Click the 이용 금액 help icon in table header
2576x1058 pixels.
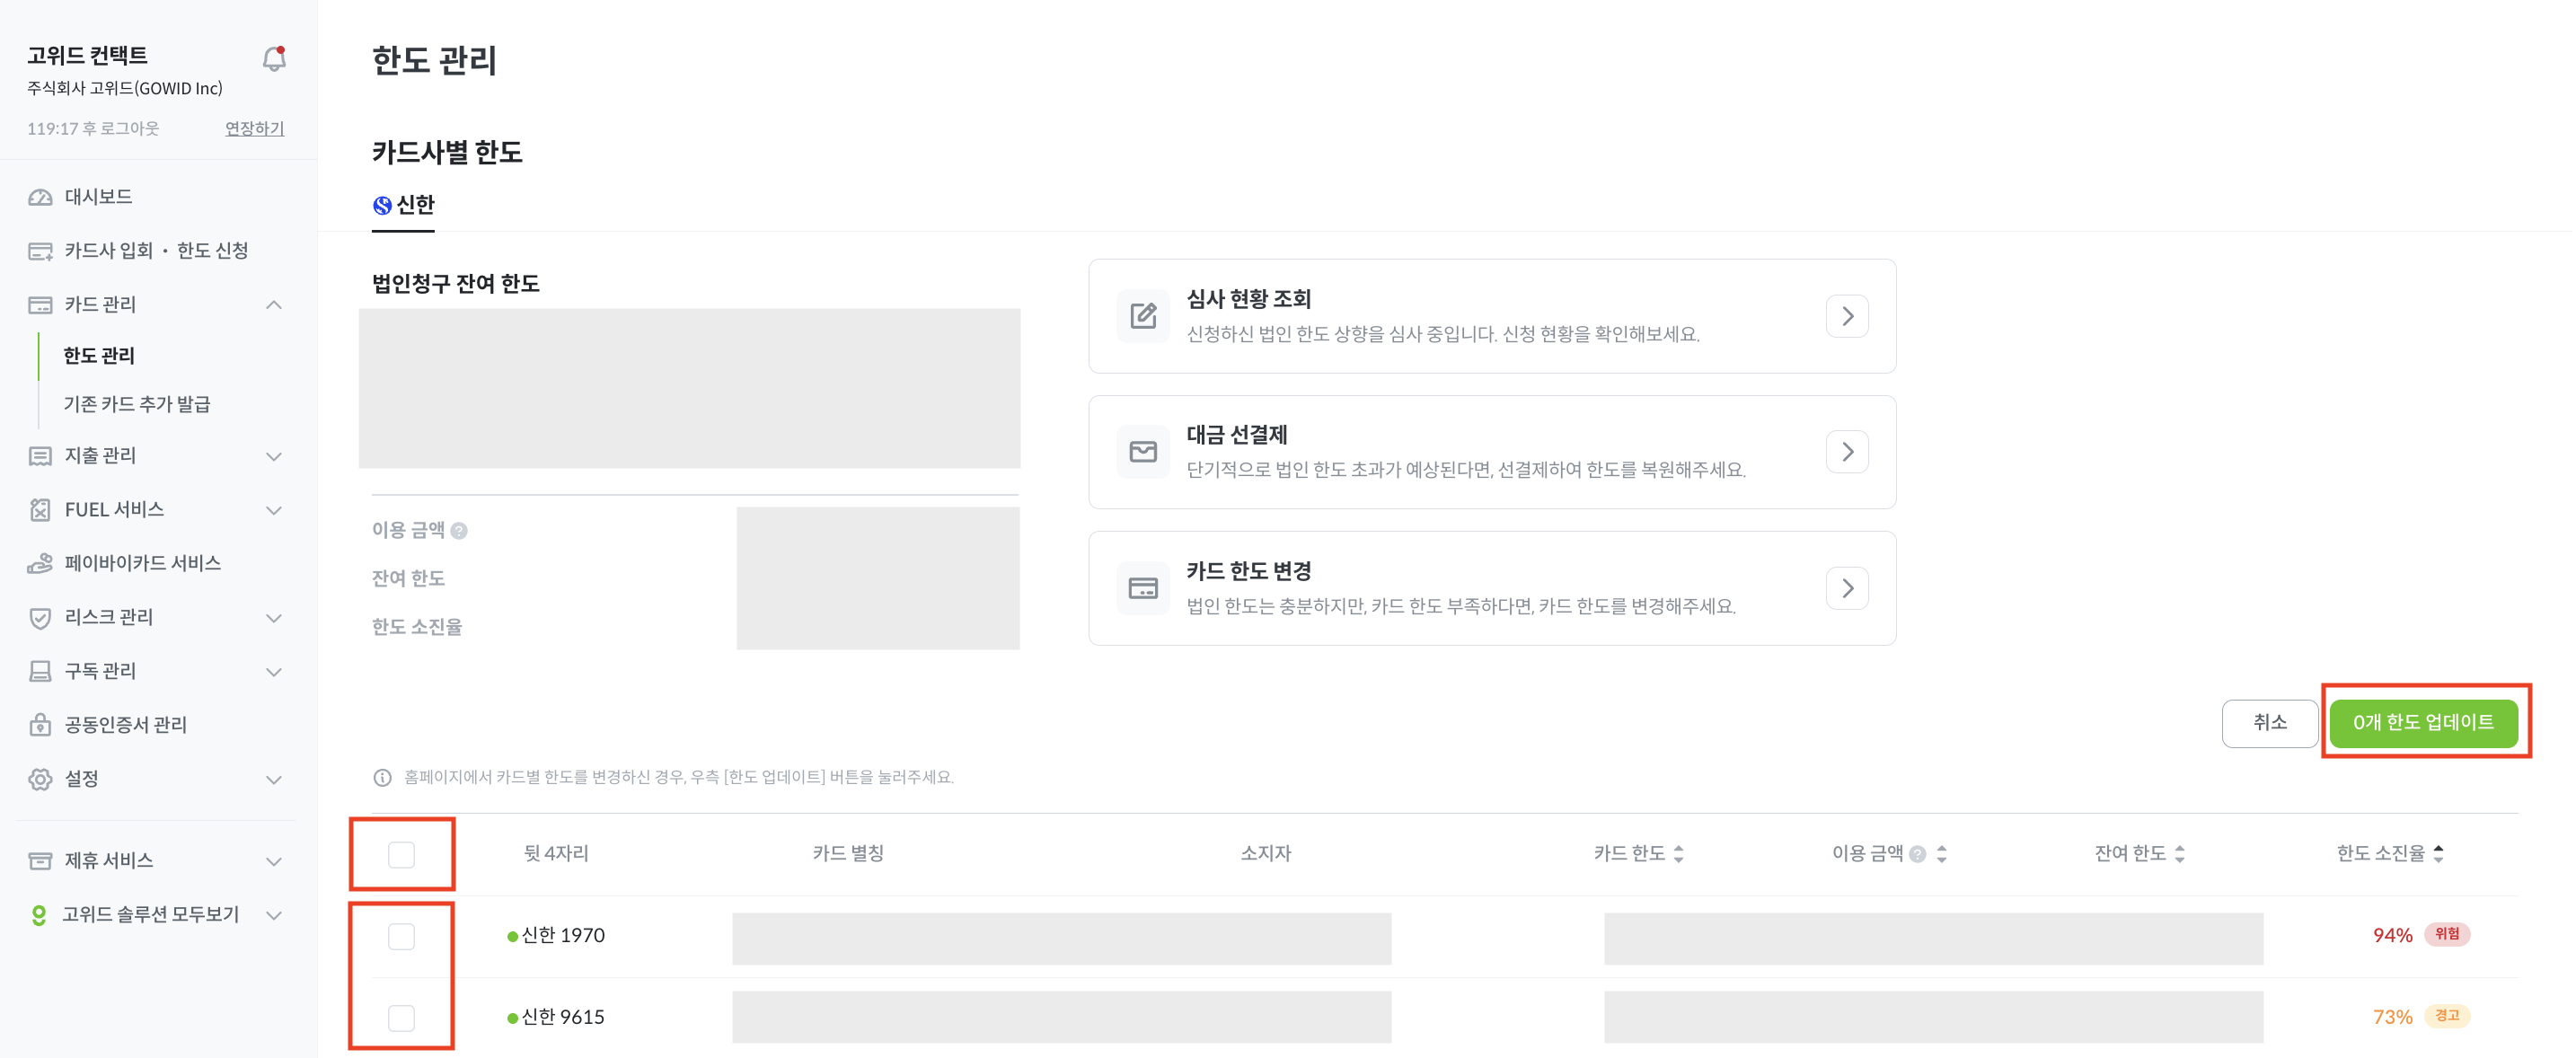(x=1917, y=854)
